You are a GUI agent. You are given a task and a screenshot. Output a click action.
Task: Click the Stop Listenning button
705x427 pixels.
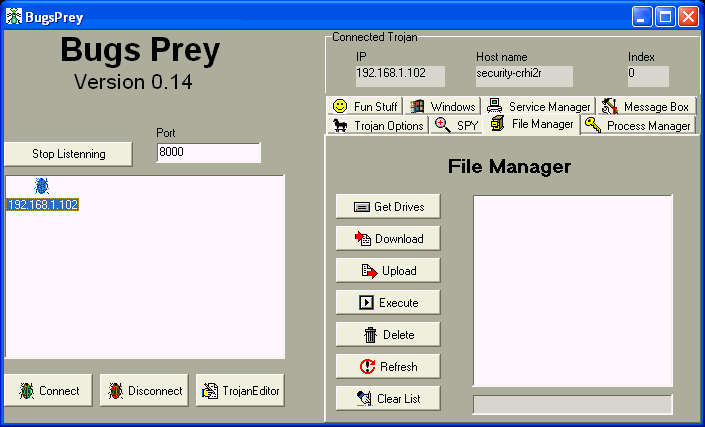[68, 154]
